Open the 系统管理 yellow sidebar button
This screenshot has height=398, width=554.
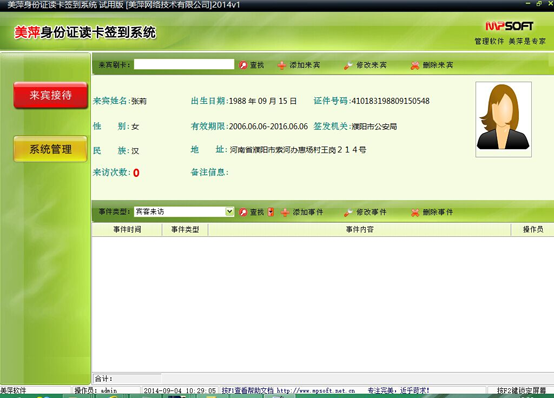click(51, 149)
